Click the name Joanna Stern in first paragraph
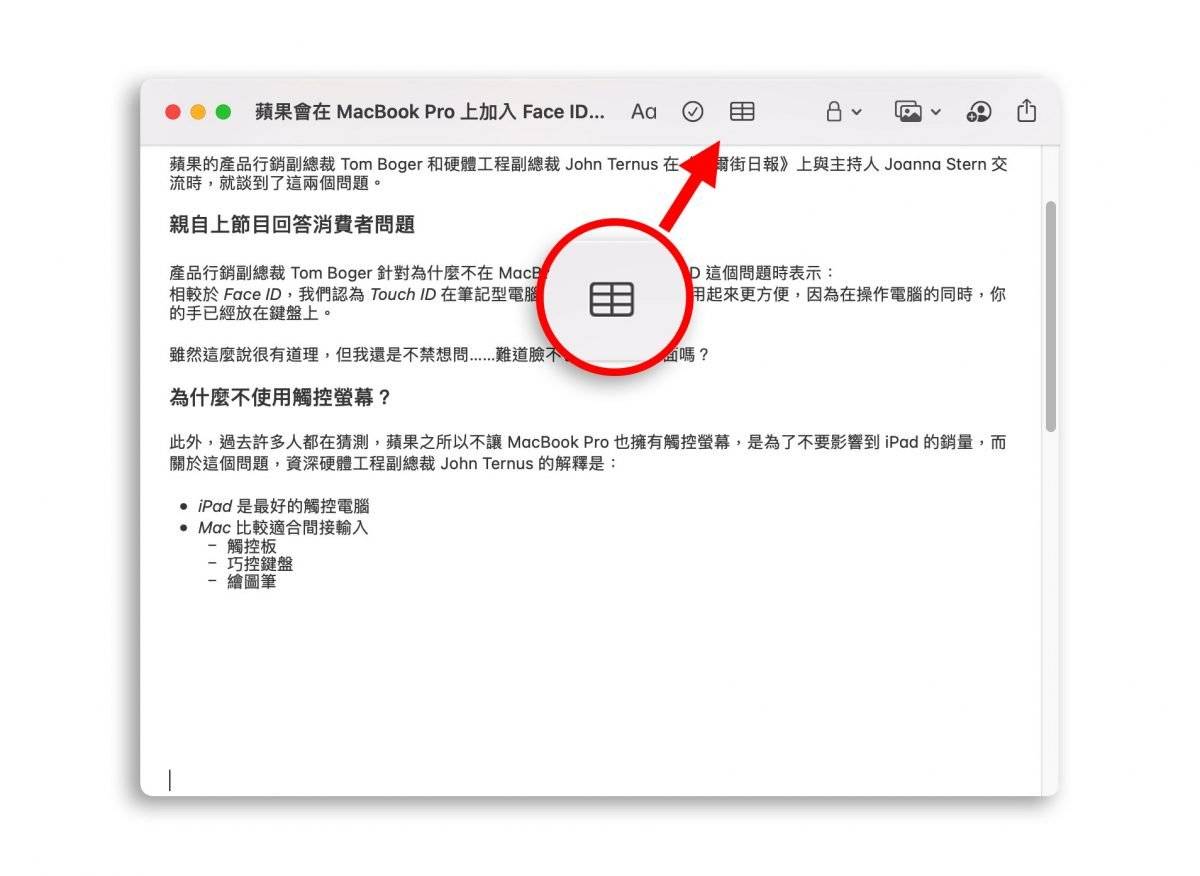1200x876 pixels. [935, 165]
